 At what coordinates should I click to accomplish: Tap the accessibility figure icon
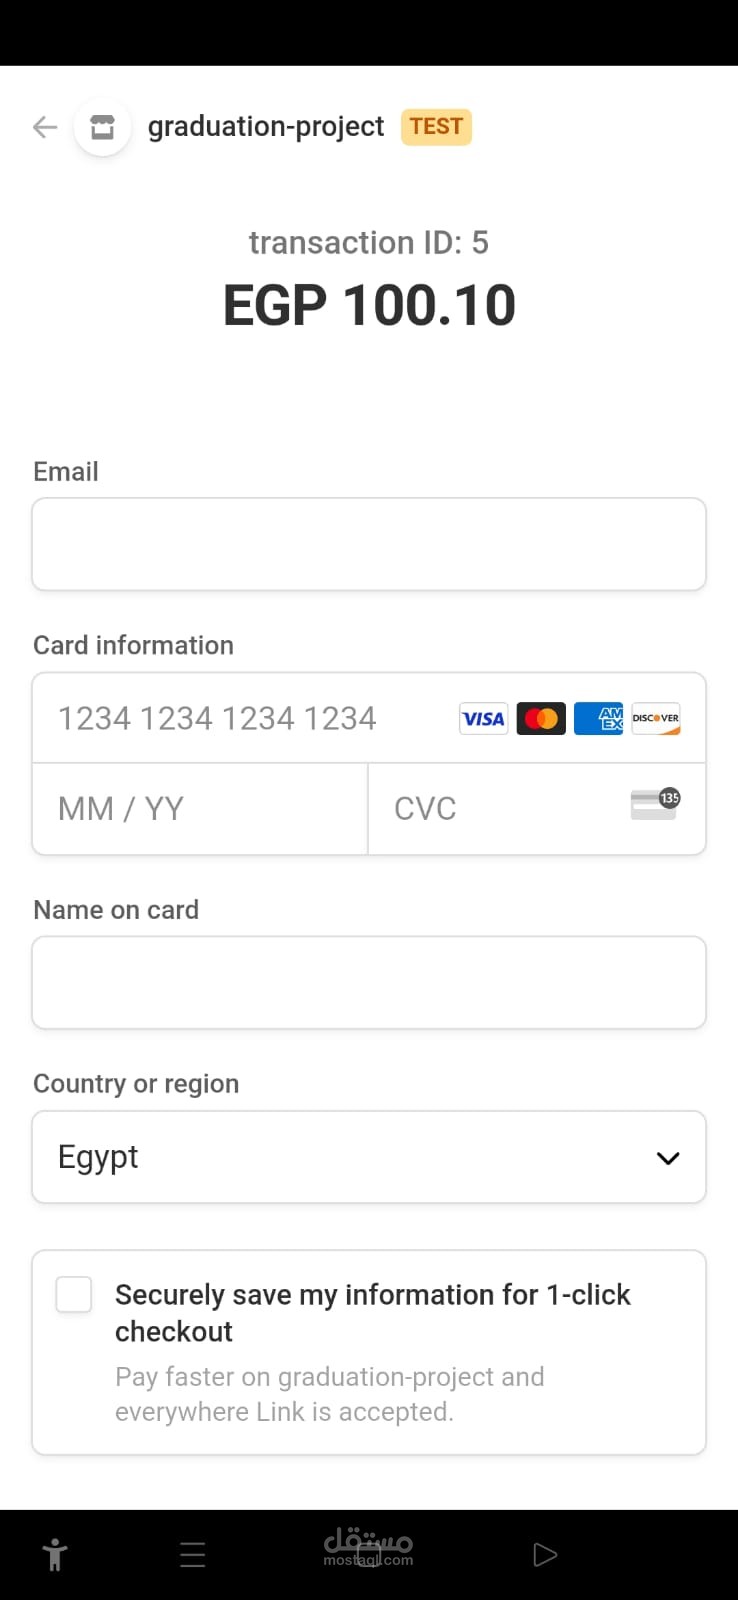[55, 1554]
